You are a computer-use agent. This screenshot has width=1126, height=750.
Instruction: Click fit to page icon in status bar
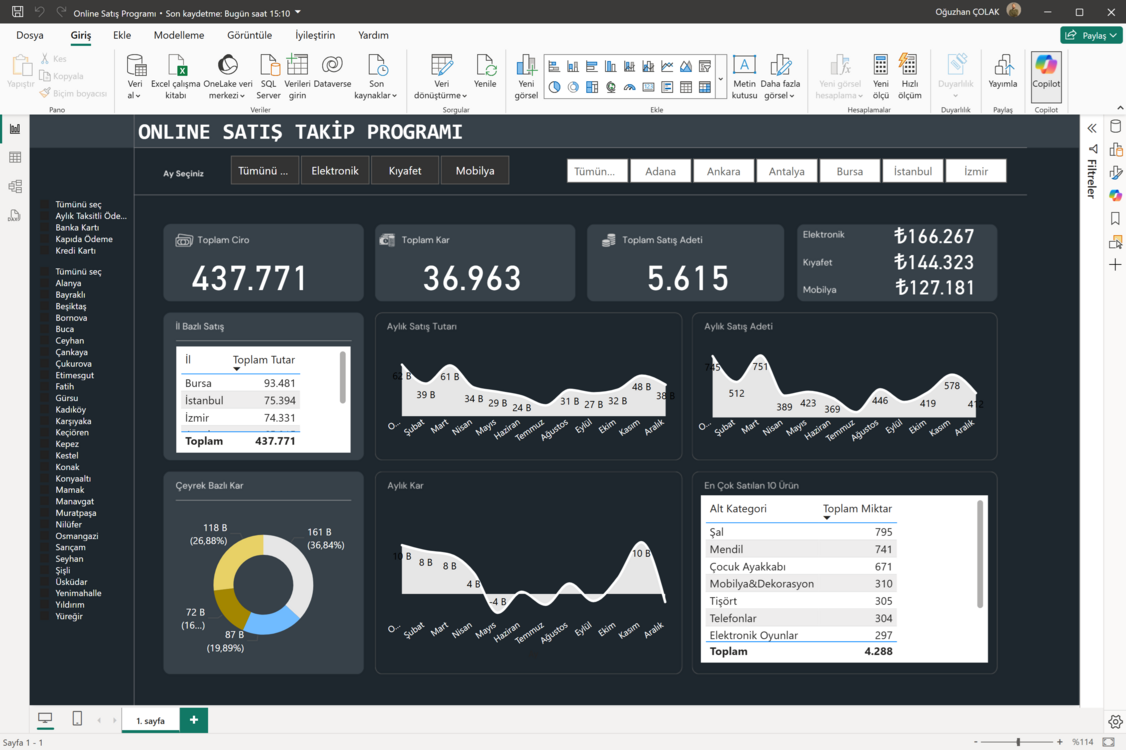click(x=1108, y=741)
